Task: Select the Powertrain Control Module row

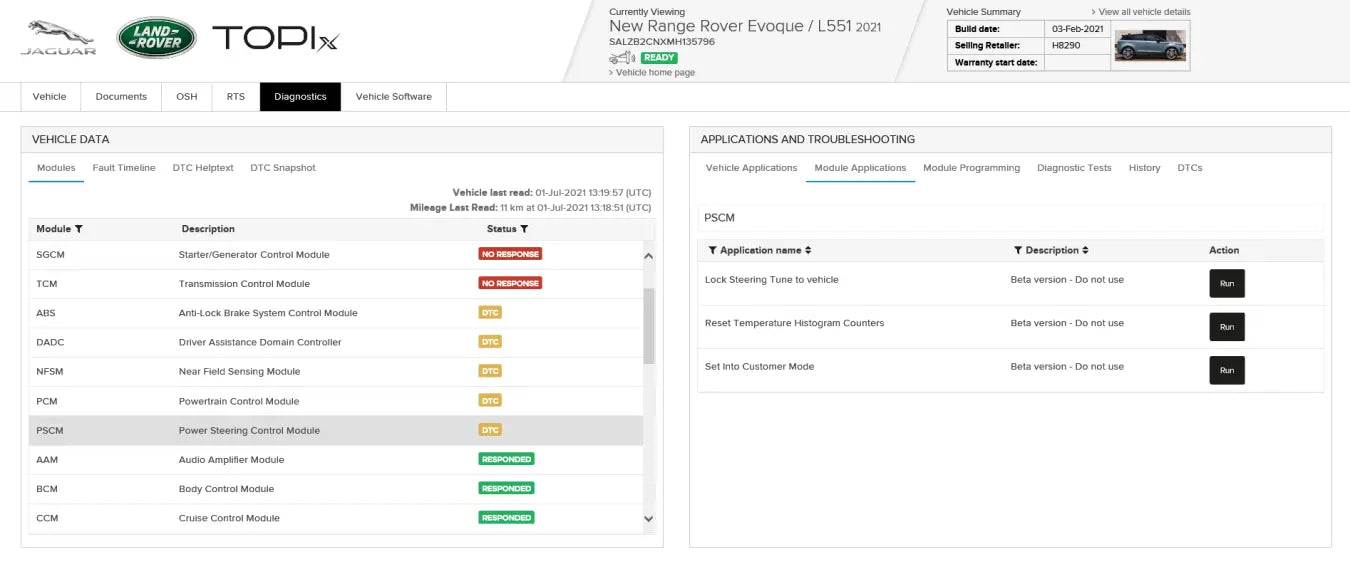Action: click(239, 401)
